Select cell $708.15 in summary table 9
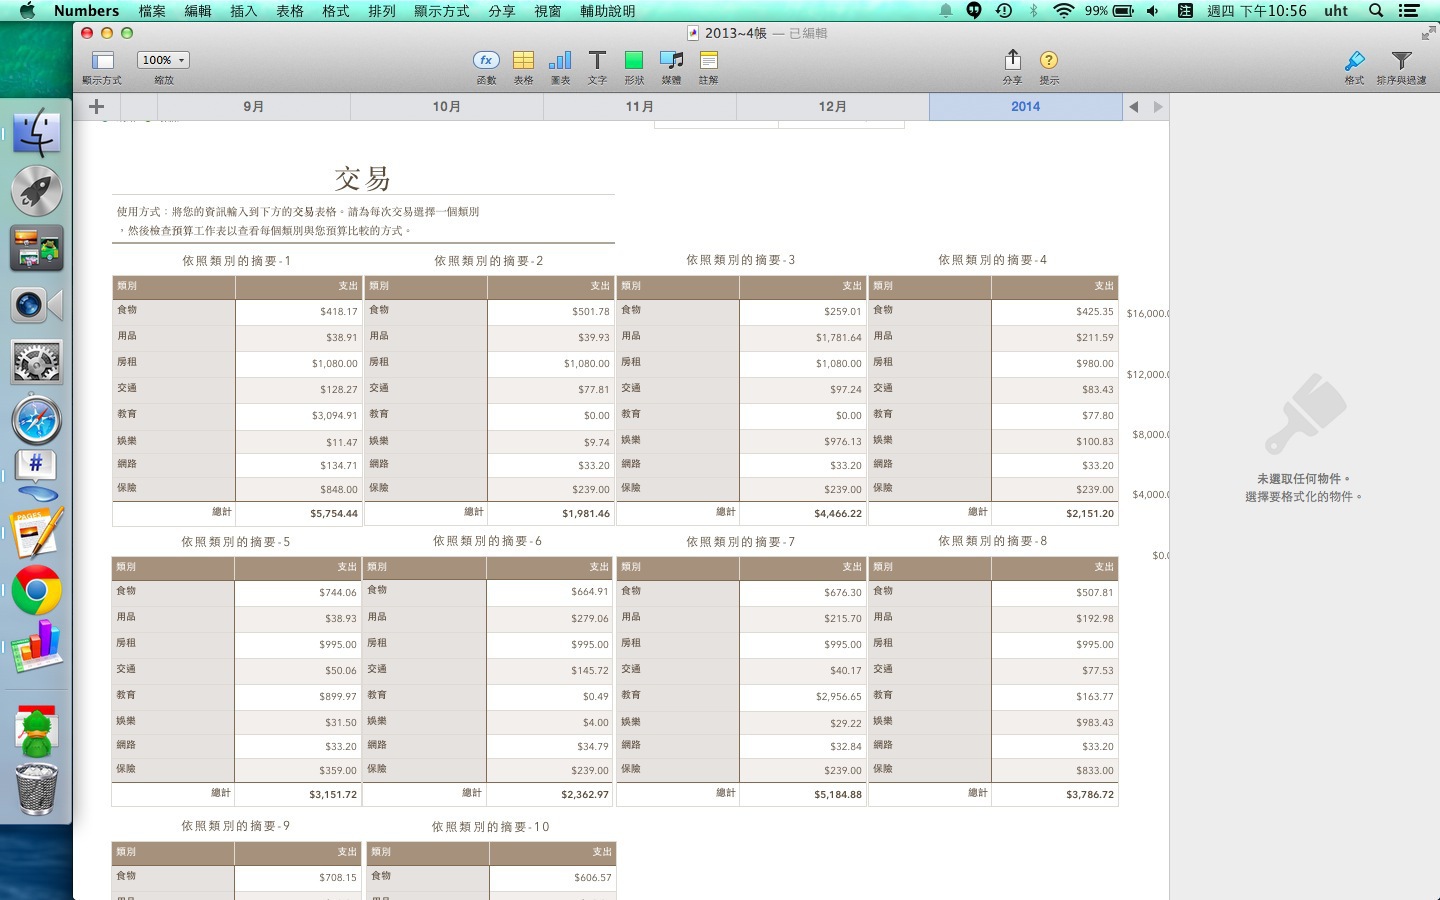1440x900 pixels. tap(298, 878)
